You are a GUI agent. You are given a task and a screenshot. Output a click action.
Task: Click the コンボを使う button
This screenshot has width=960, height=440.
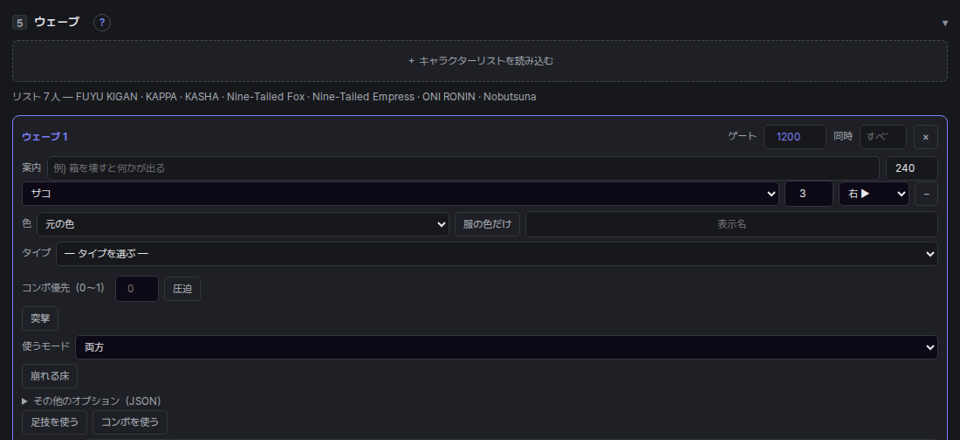pyautogui.click(x=130, y=422)
